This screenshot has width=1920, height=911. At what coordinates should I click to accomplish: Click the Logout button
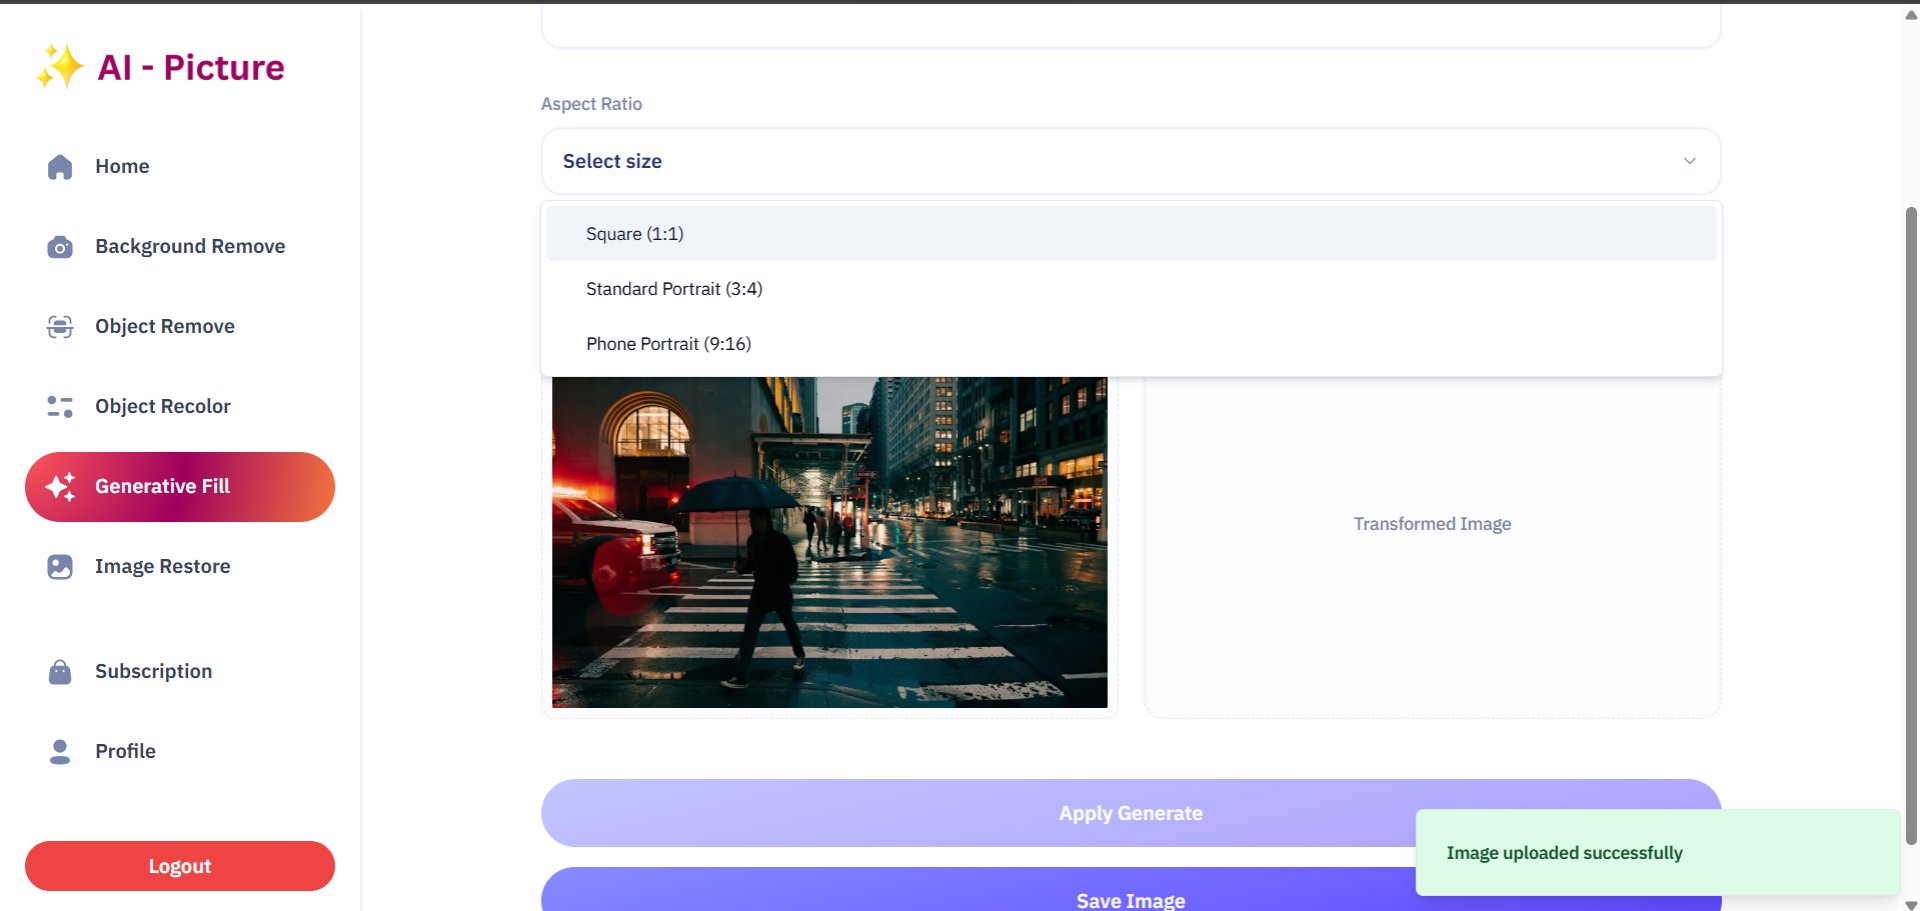pyautogui.click(x=180, y=866)
